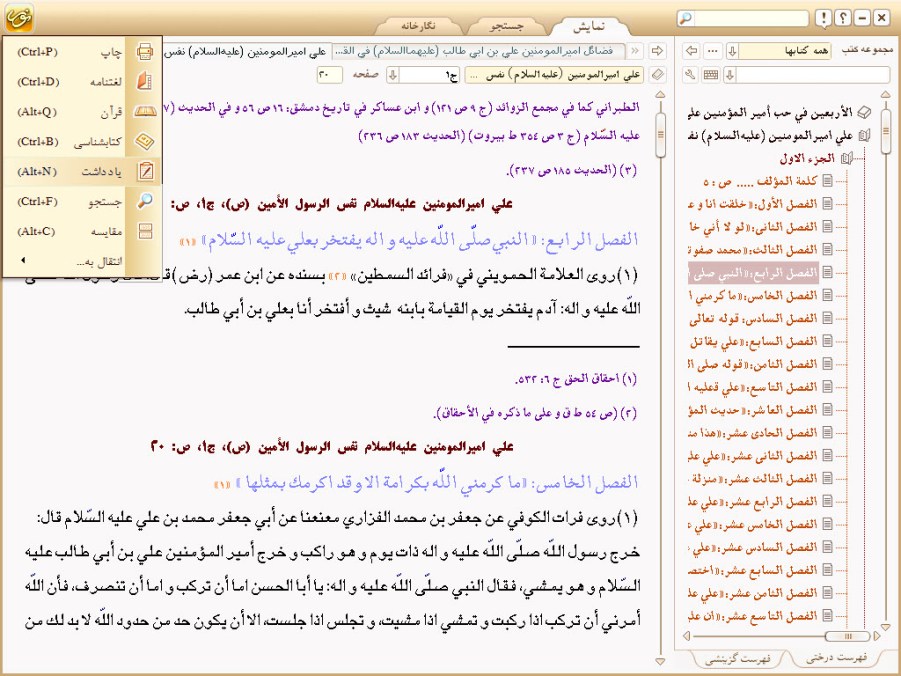Choose چاپ (Ctrl+P) print entry
The width and height of the screenshot is (901, 676).
[82, 52]
